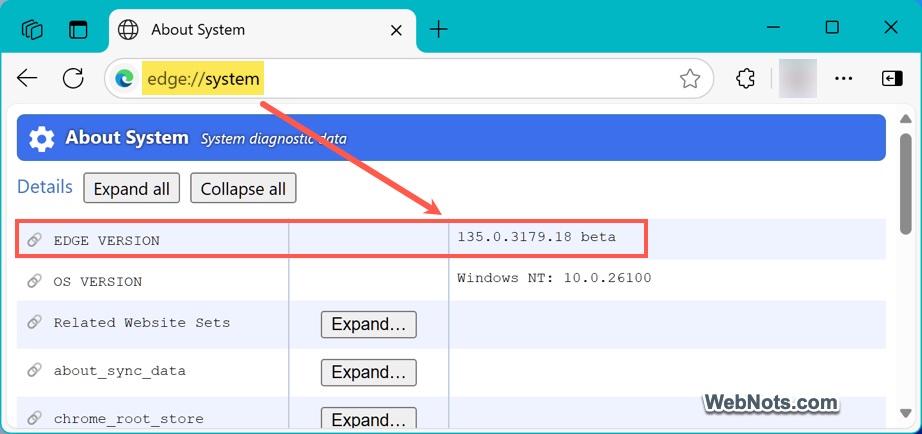Maximize the browser window
This screenshot has width=922, height=434.
[x=832, y=27]
